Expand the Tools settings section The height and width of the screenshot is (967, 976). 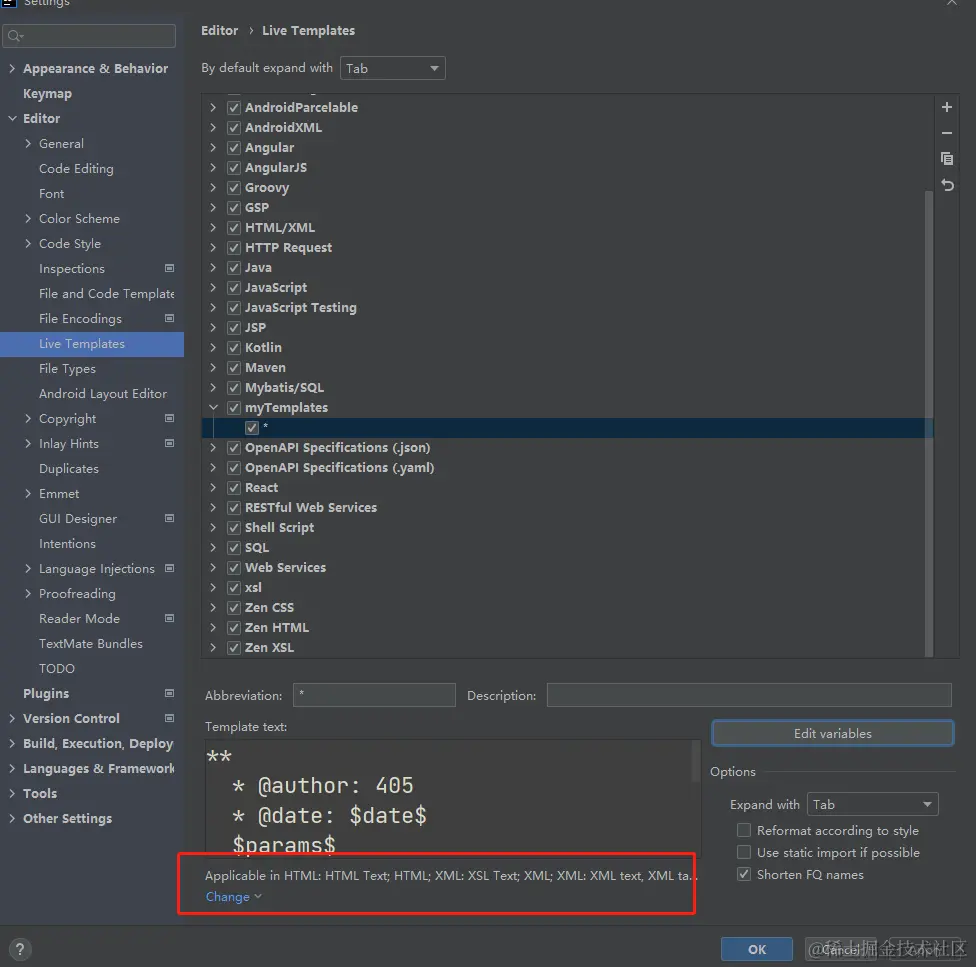coord(12,793)
